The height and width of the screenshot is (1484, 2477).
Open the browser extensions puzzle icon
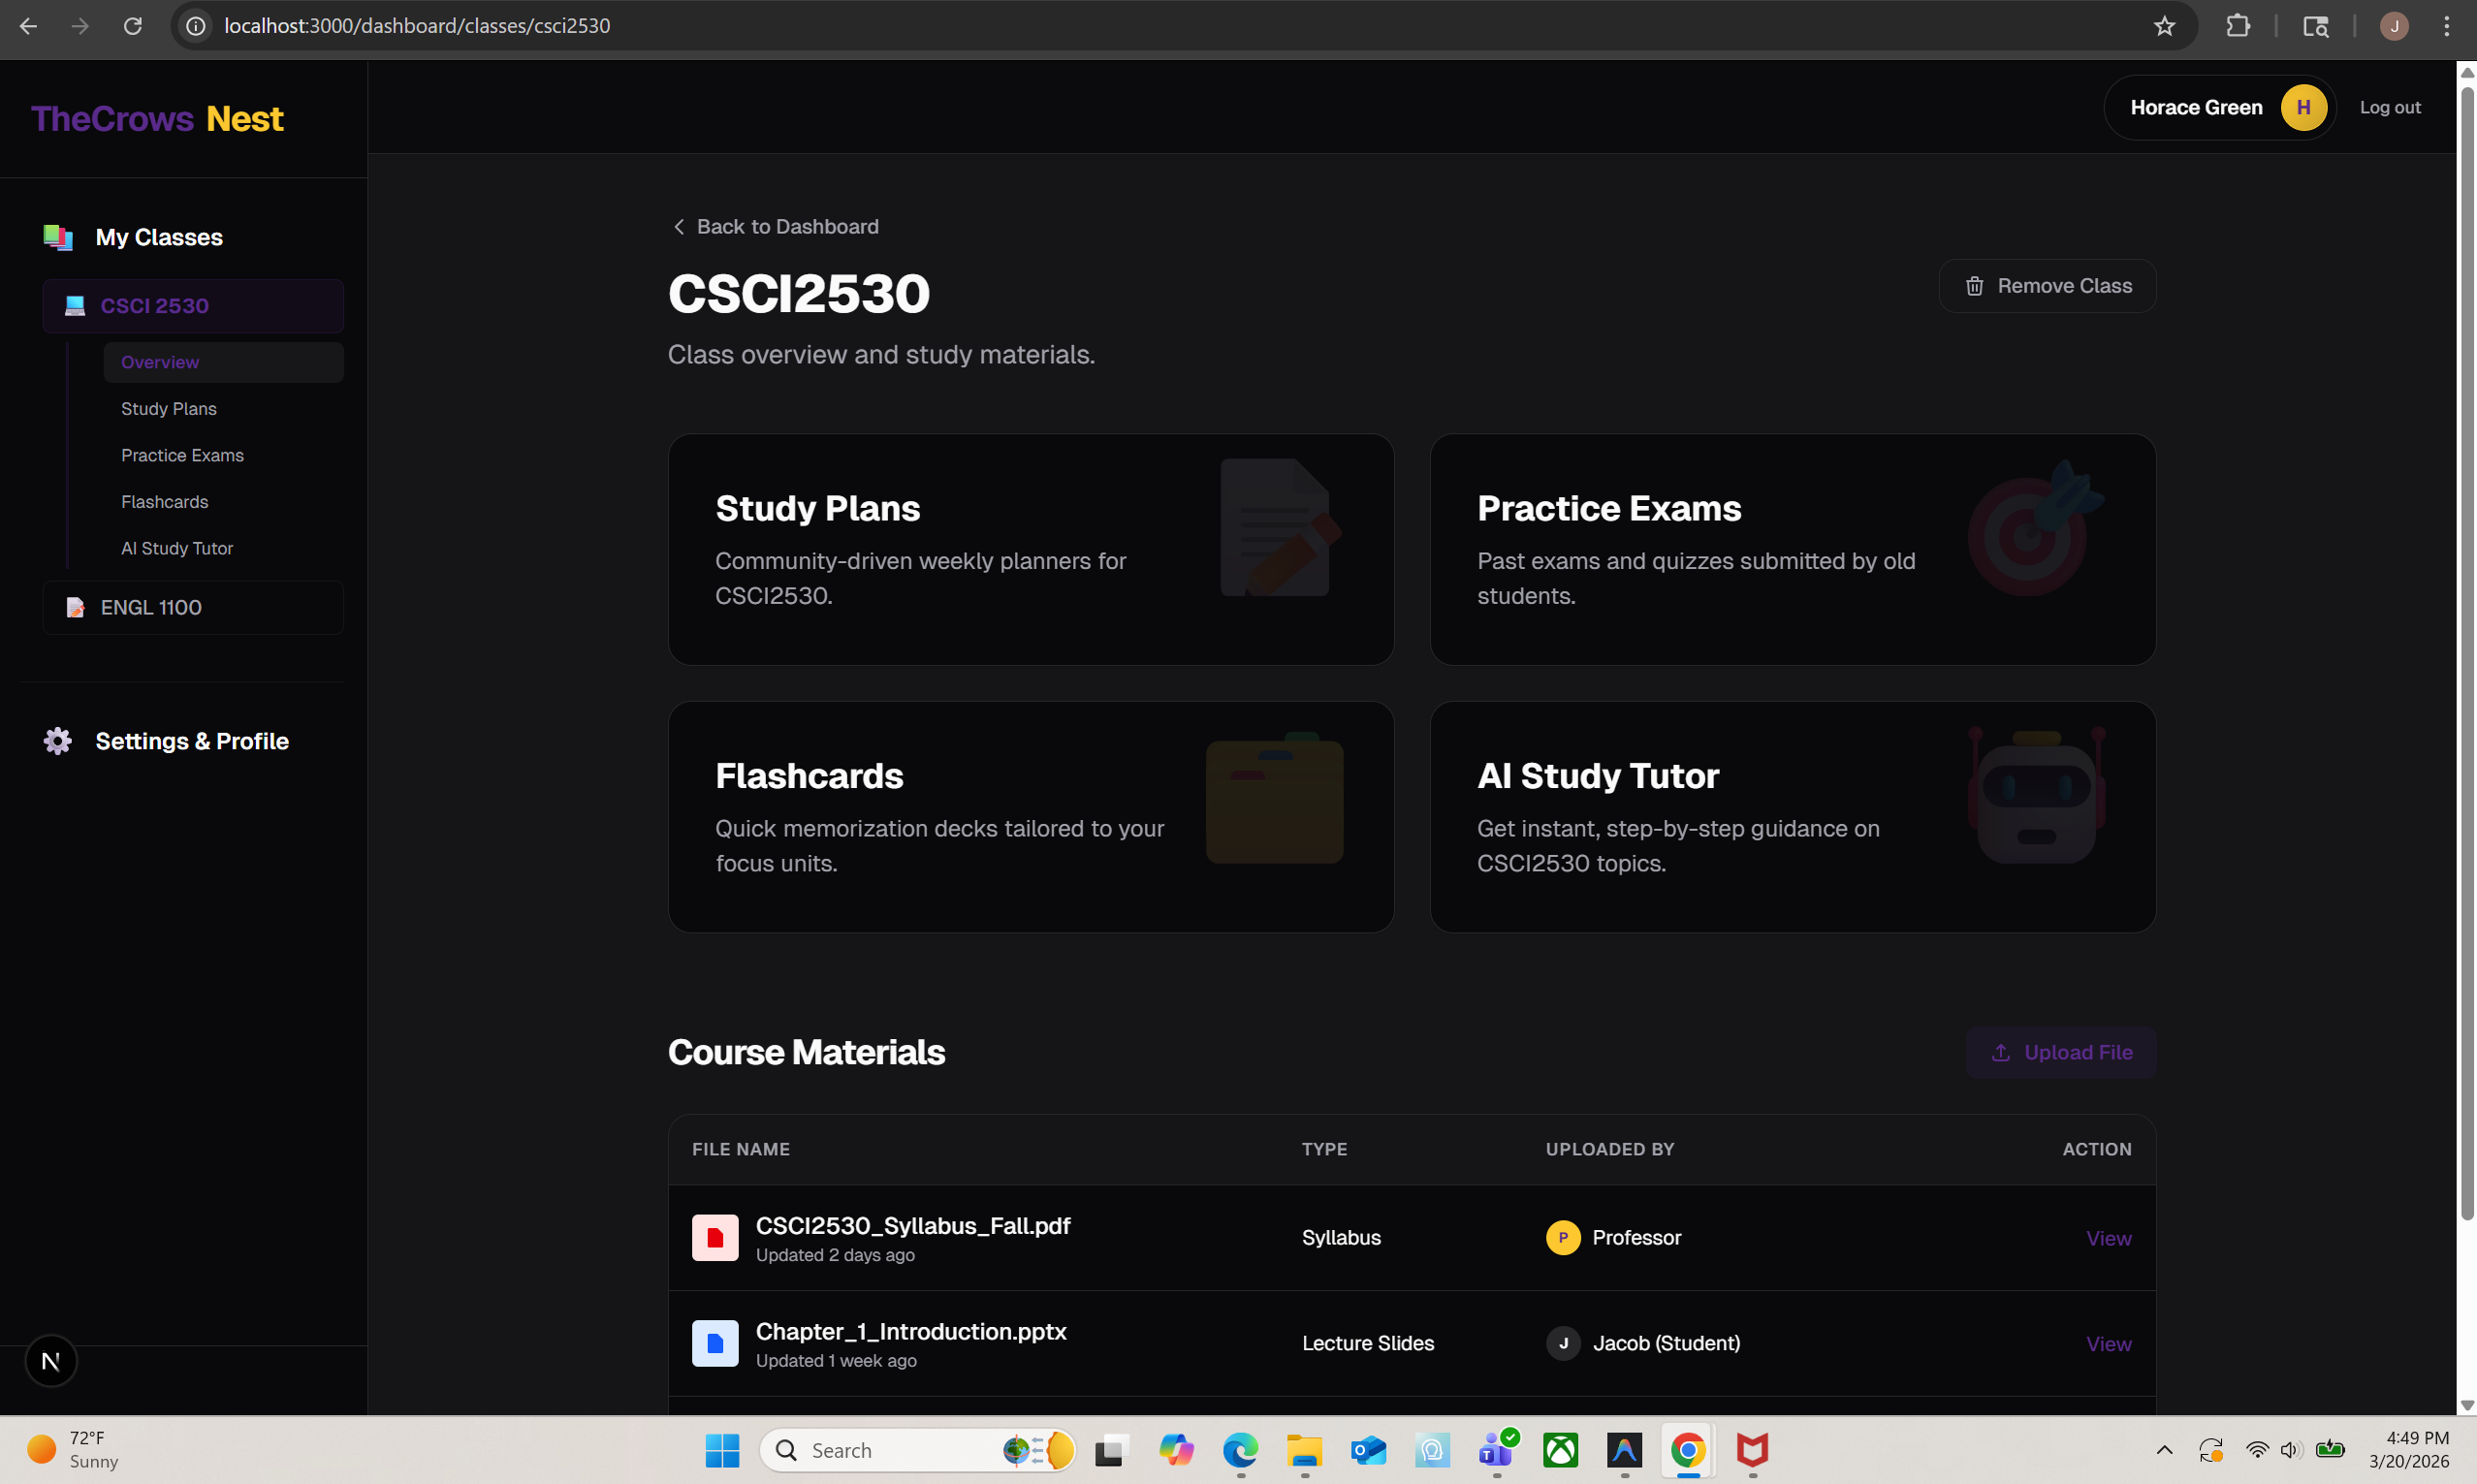pyautogui.click(x=2238, y=26)
